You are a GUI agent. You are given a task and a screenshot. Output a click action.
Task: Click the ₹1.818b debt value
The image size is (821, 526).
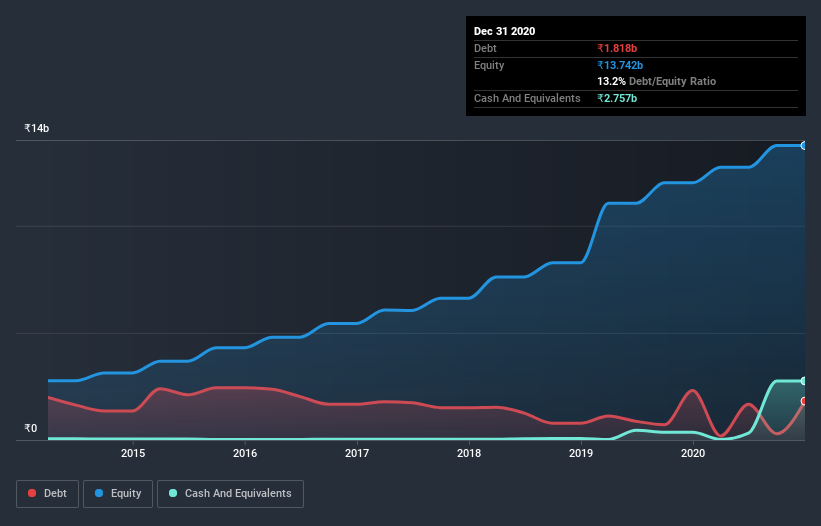tap(617, 48)
